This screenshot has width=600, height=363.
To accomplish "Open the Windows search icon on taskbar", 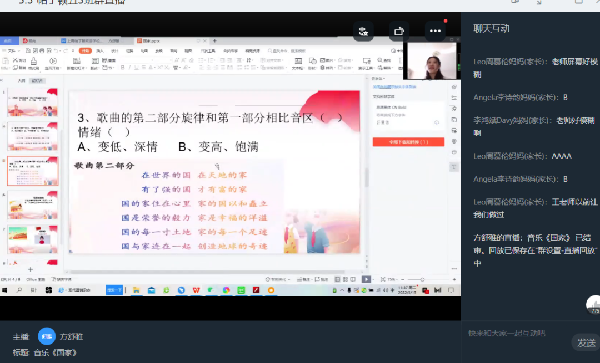I will point(19,290).
